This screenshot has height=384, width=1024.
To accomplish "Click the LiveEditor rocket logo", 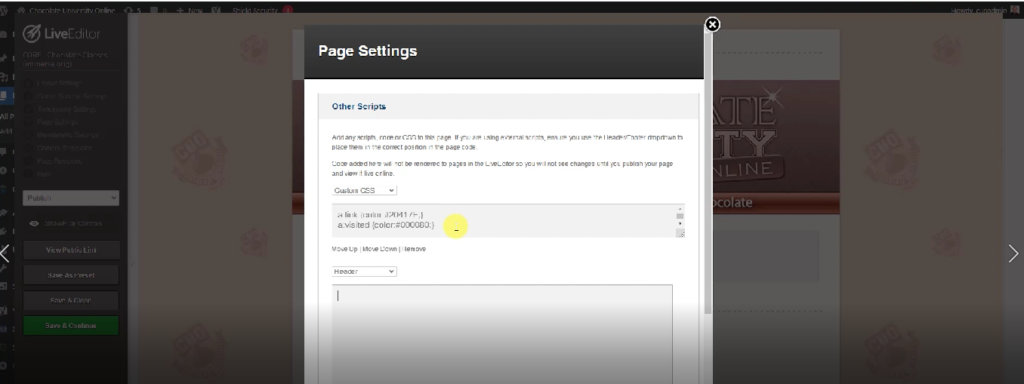I will click(32, 33).
